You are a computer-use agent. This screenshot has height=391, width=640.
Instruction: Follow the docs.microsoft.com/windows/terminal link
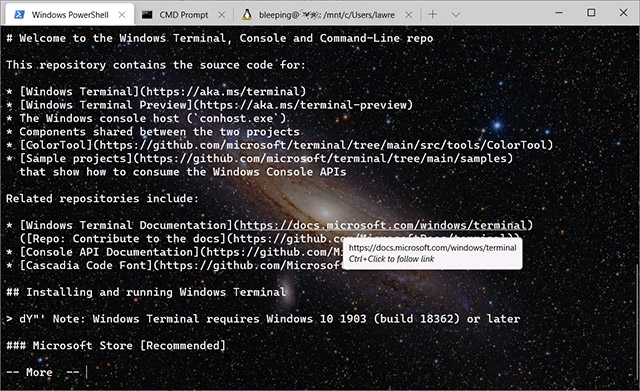[x=383, y=225]
